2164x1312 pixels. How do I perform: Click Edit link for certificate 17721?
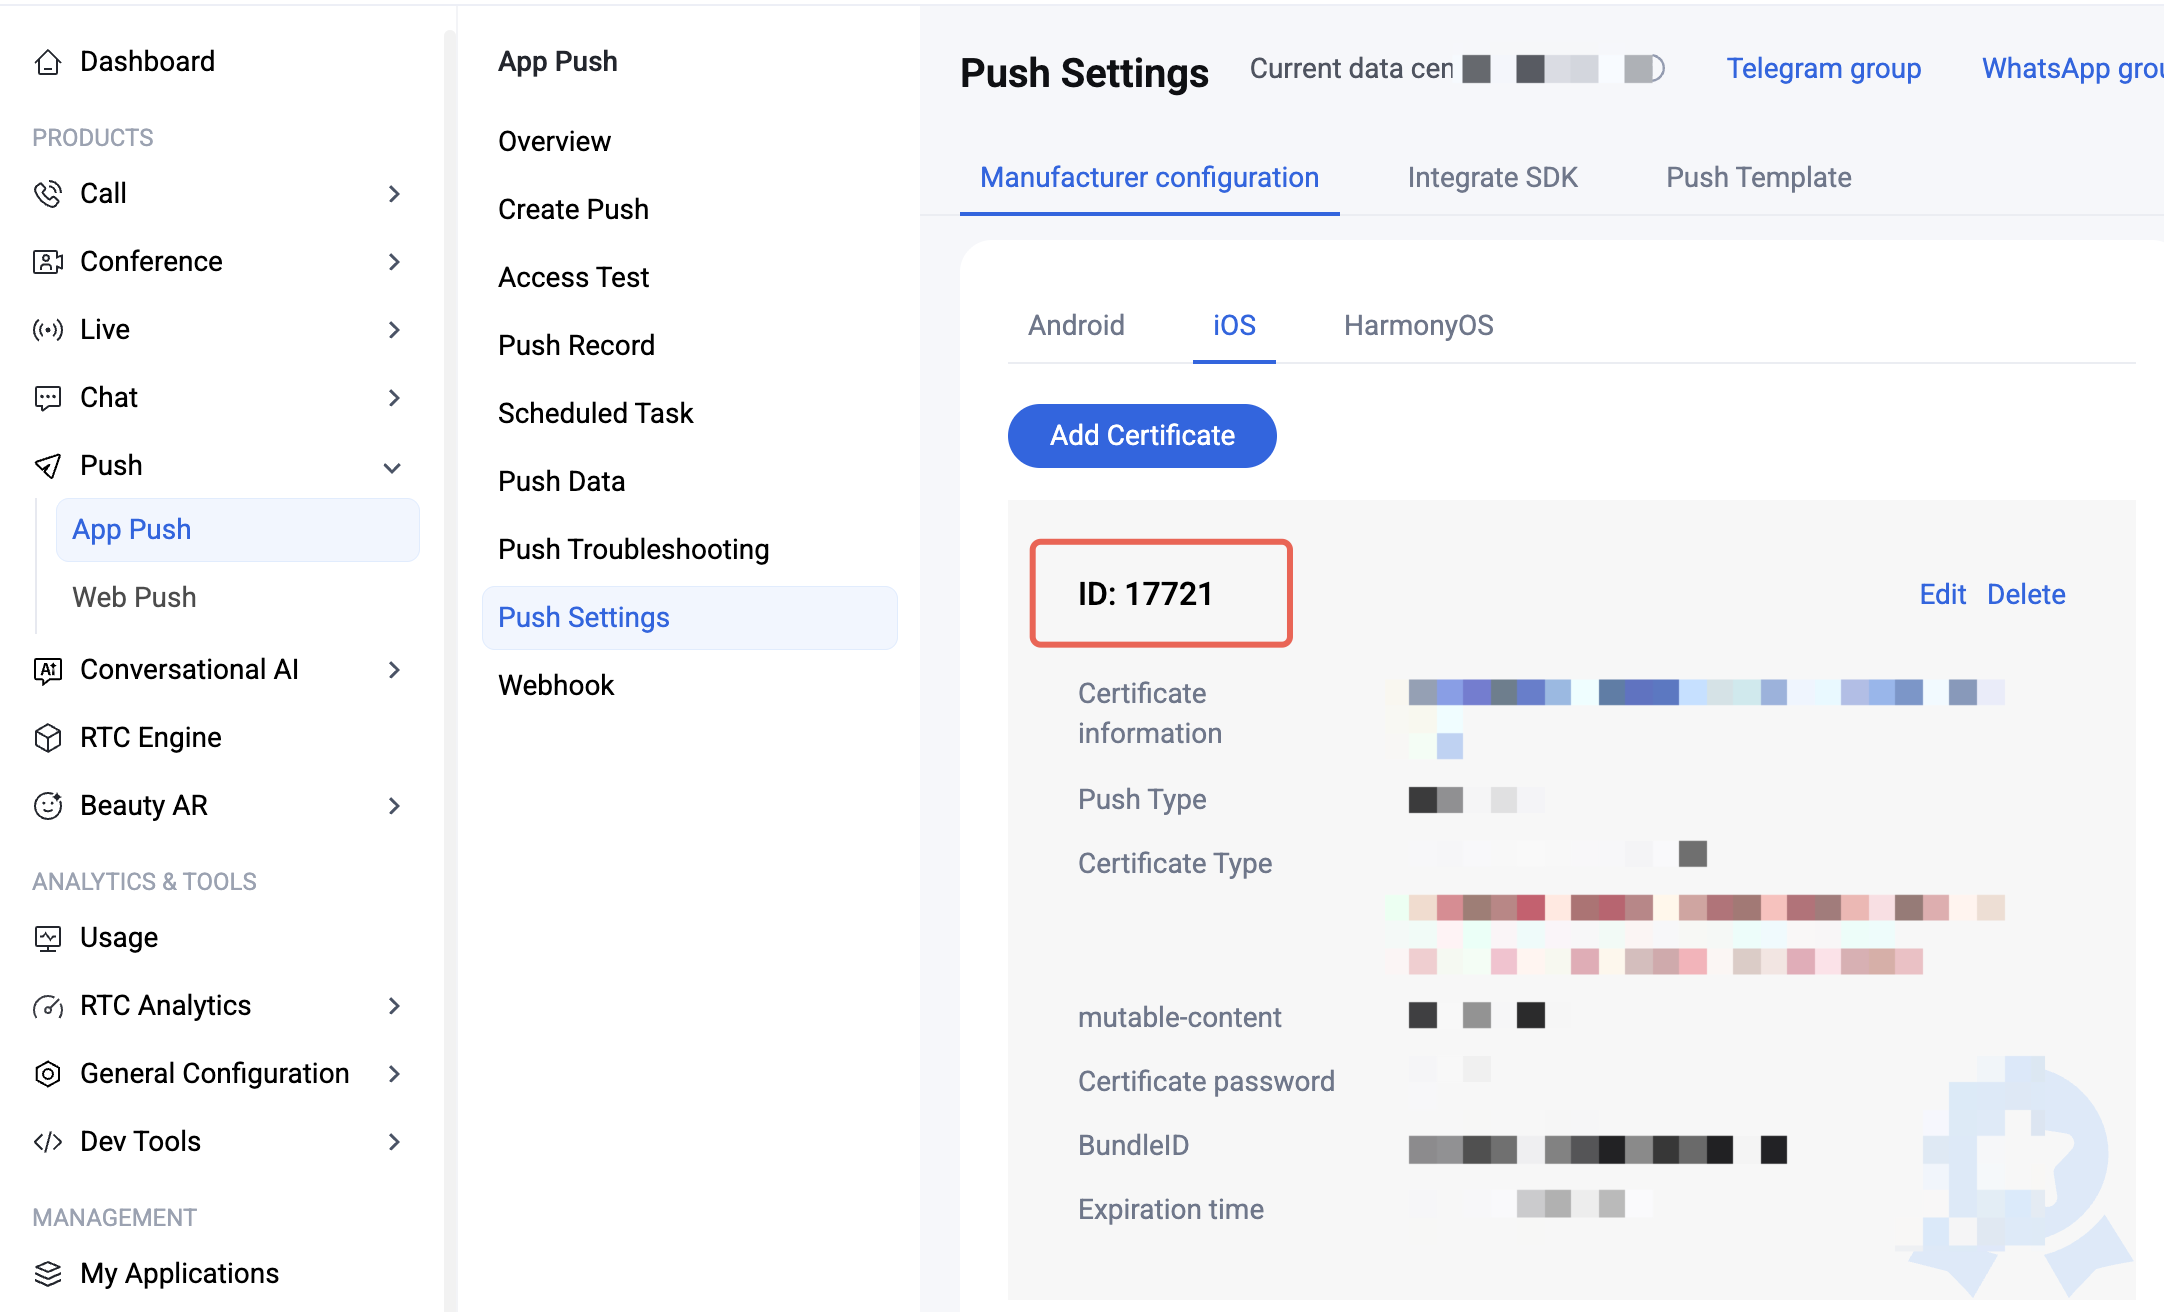(1942, 595)
